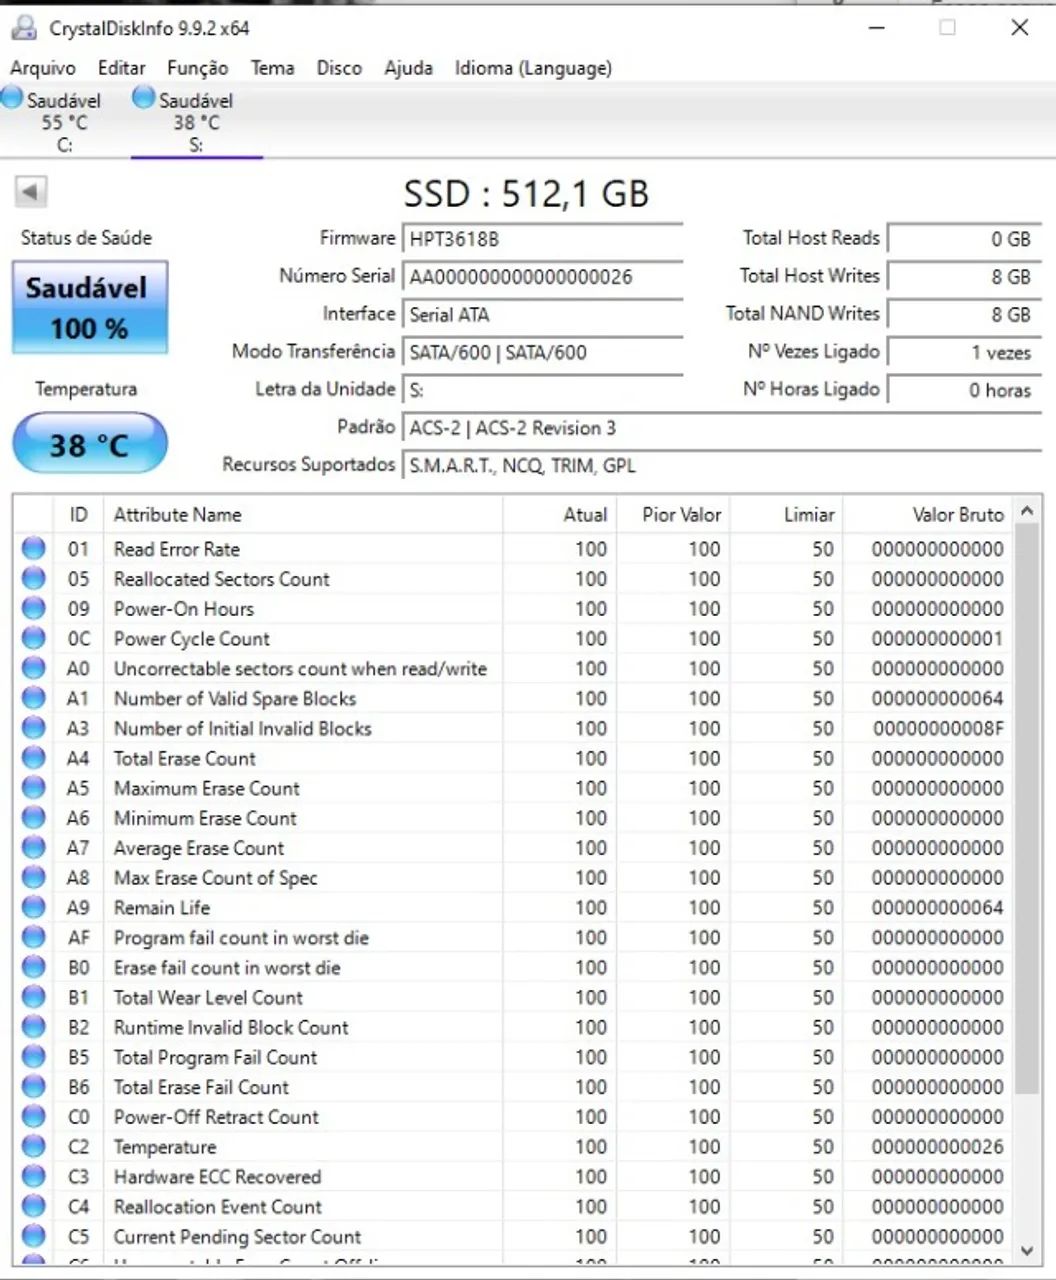
Task: Select the 'Erase fail count in worst die' row
Action: 513,967
